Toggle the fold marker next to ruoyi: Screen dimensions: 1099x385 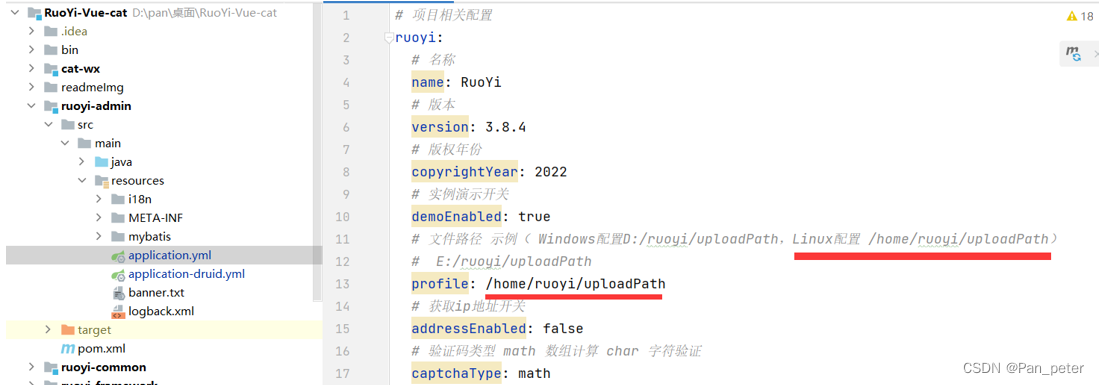[389, 38]
